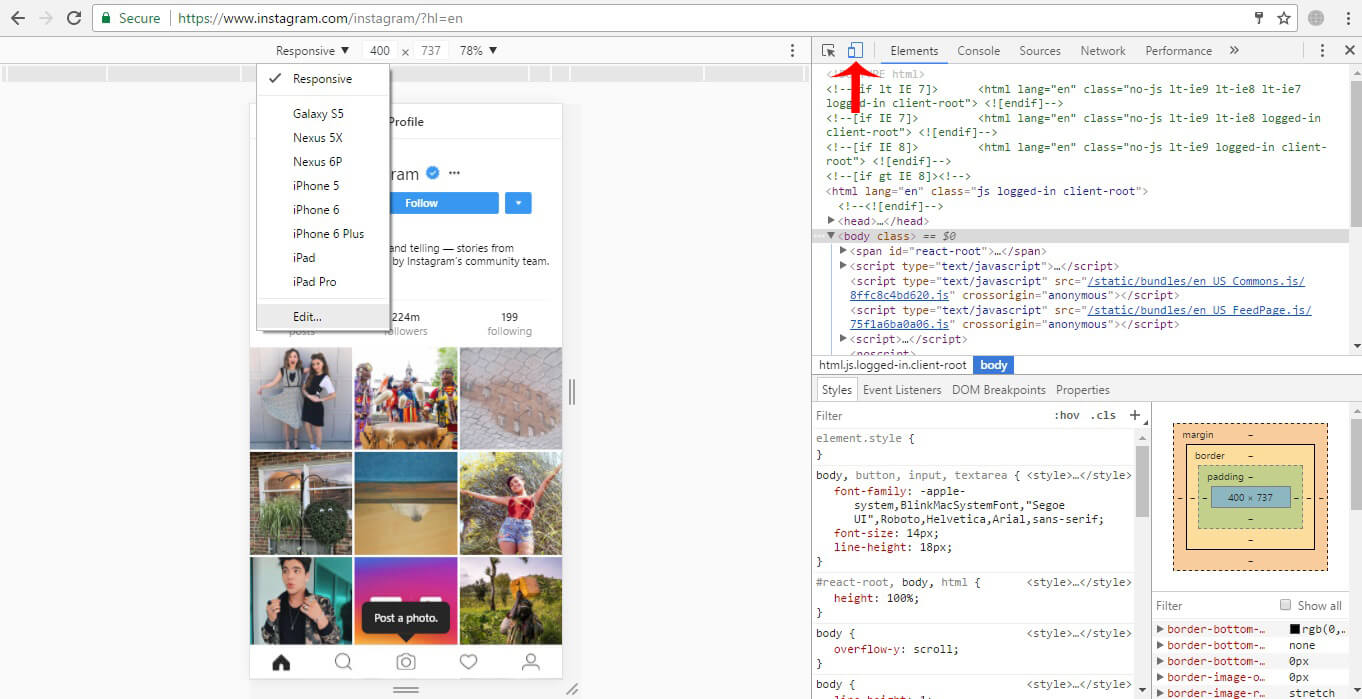1362x699 pixels.
Task: Click the verified badge icon
Action: tap(433, 173)
